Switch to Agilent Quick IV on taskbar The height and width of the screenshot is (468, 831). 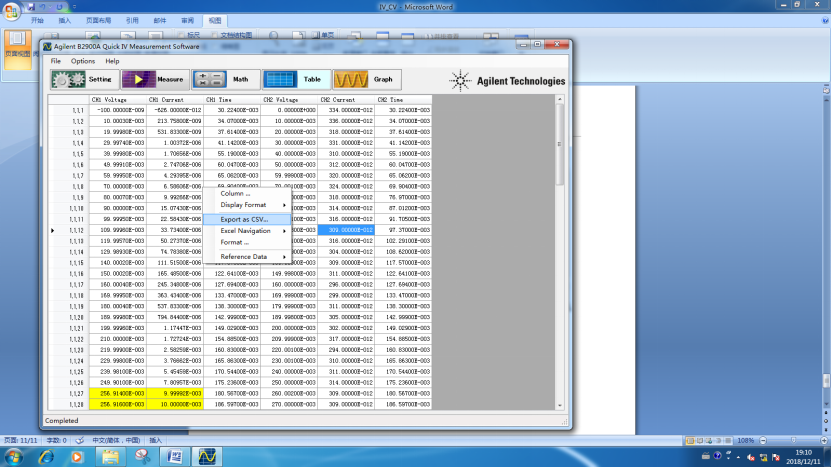tap(207, 456)
